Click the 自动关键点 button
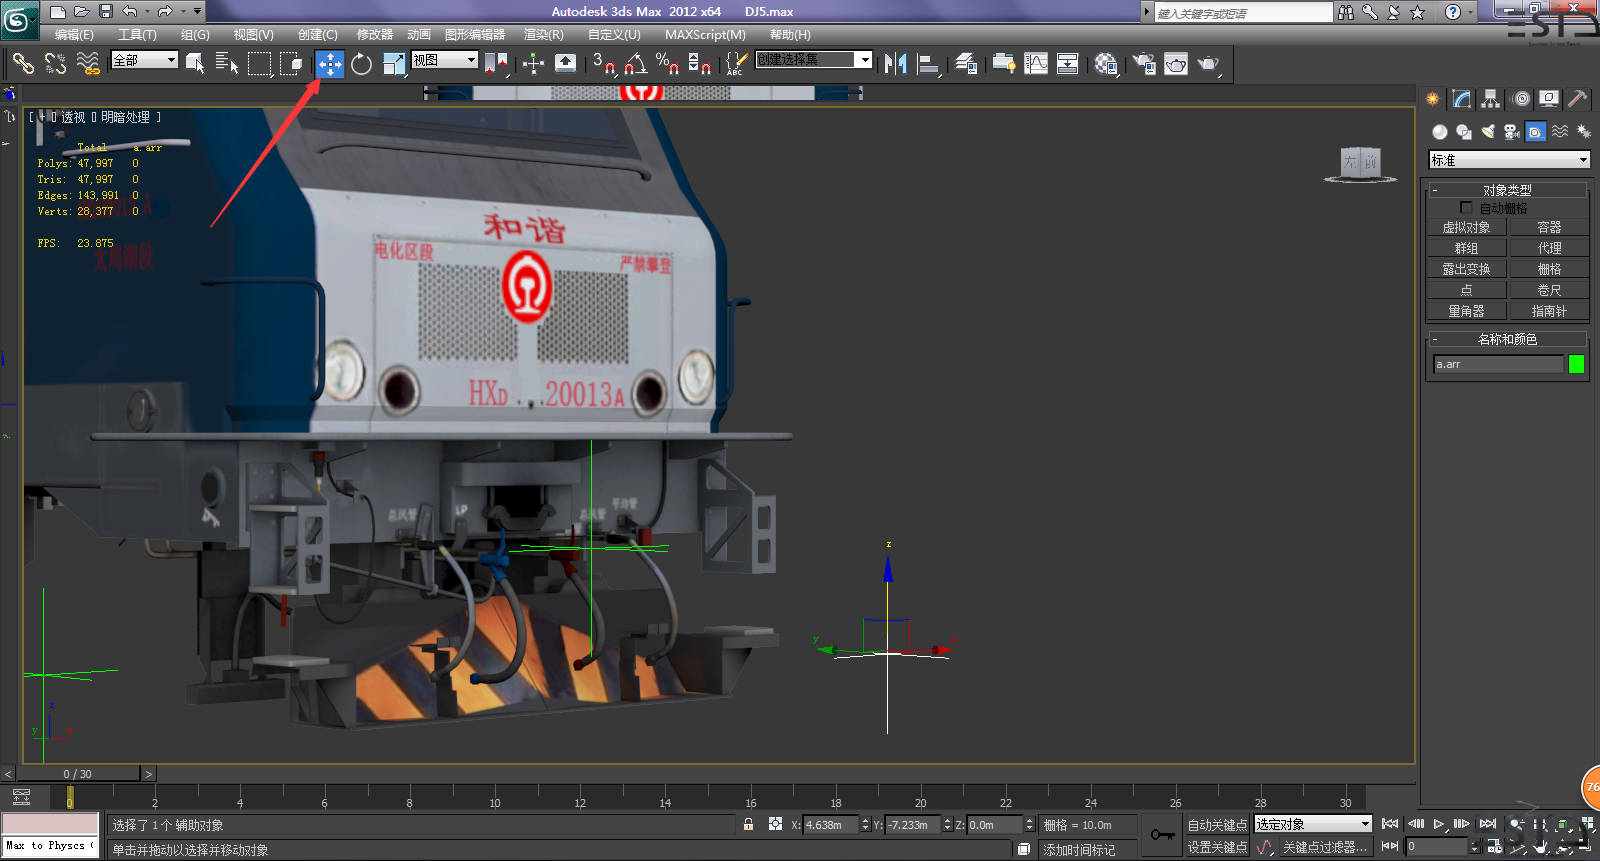 click(1217, 825)
